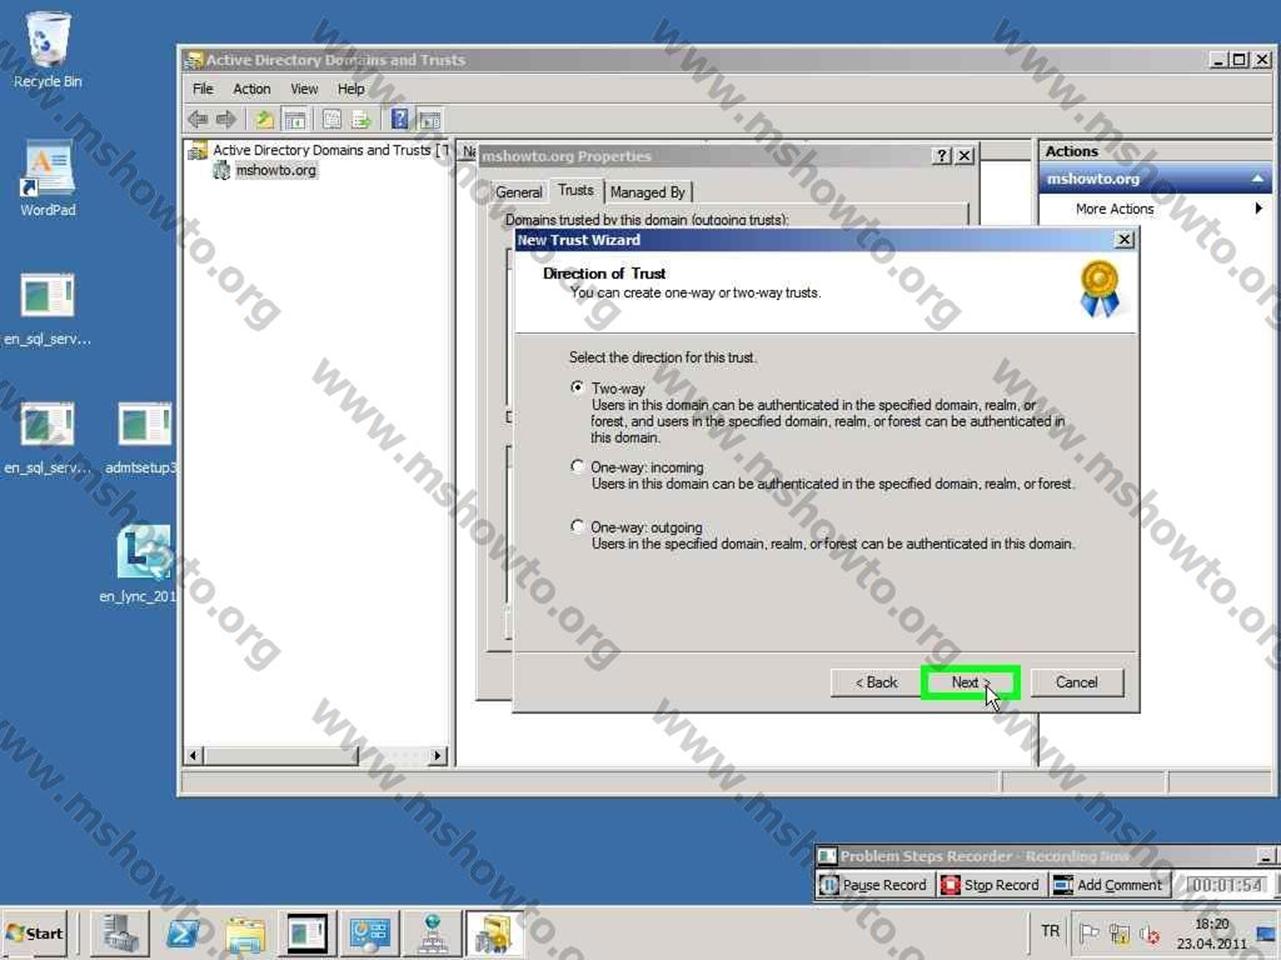Click Active Directory Domains and Trusts taskbar icon
Screen dimensions: 1281x960
point(494,934)
